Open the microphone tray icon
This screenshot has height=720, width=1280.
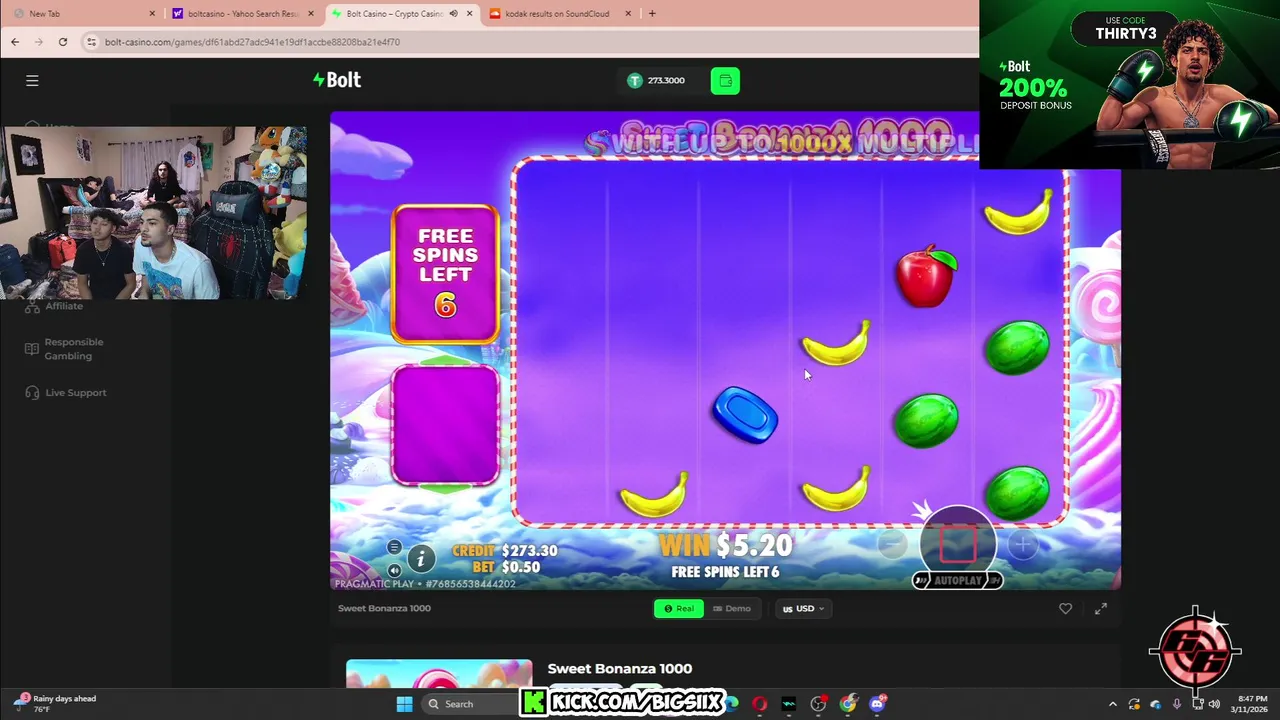pos(1177,704)
